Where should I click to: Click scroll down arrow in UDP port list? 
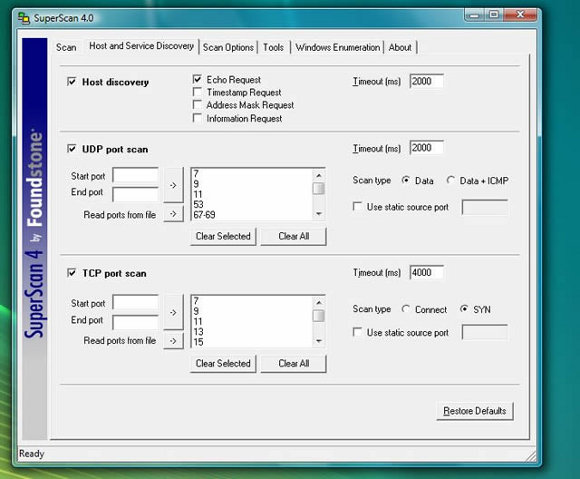point(318,214)
